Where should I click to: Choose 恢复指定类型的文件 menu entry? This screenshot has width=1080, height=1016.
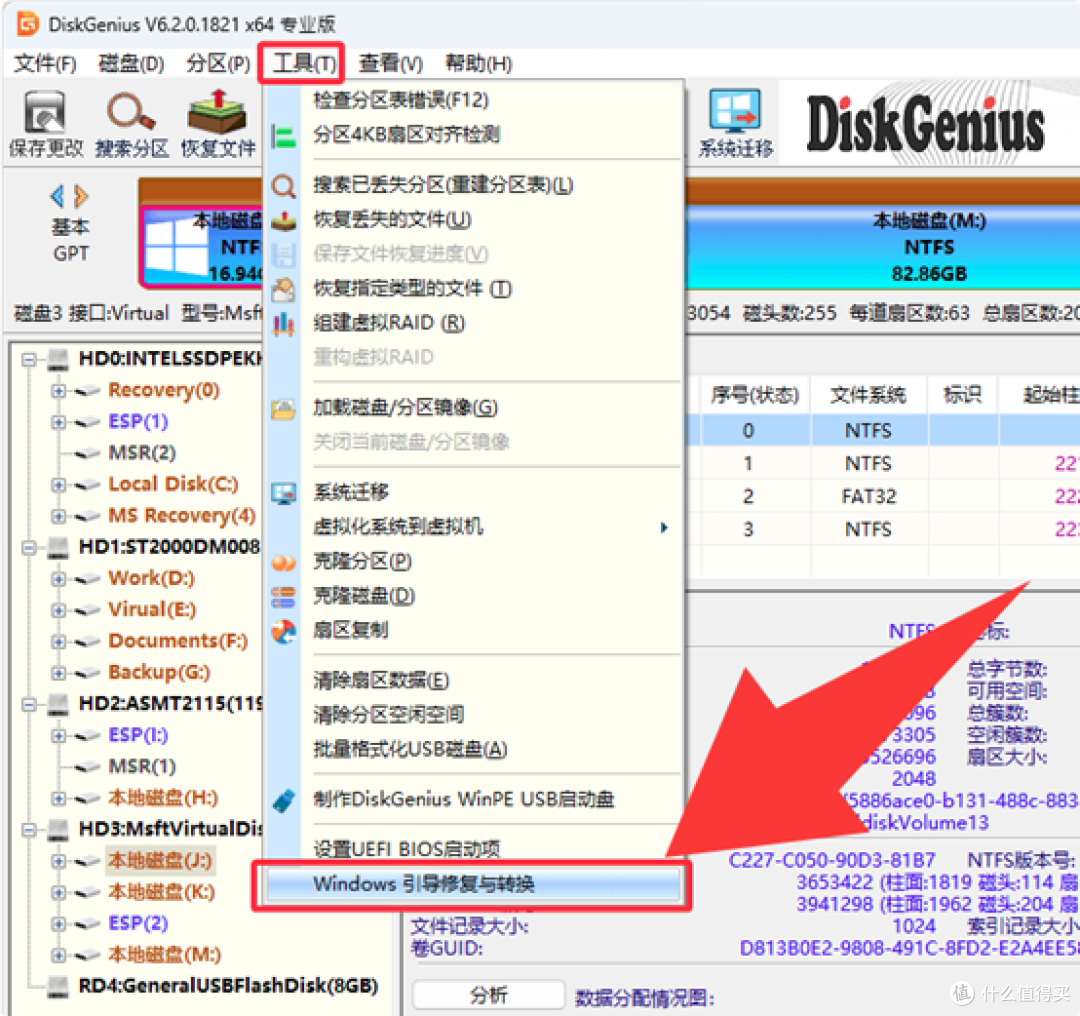[x=413, y=289]
